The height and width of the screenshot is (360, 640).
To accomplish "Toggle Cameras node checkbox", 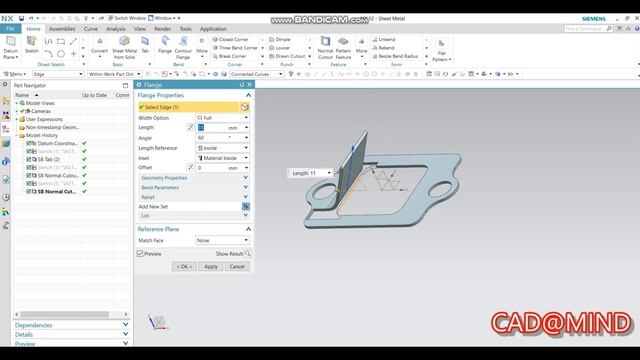I will click(23, 111).
